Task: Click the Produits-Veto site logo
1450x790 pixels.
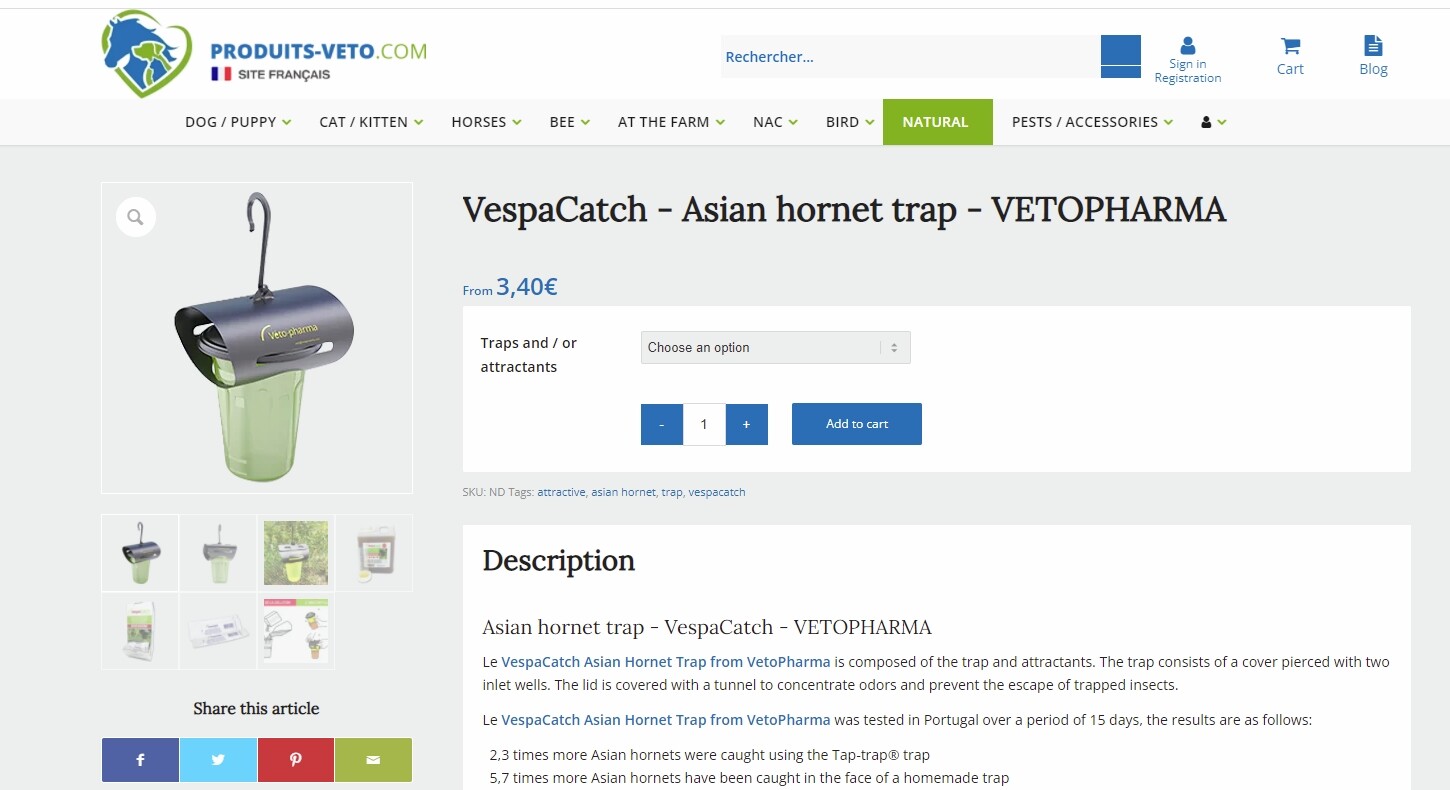Action: [264, 54]
